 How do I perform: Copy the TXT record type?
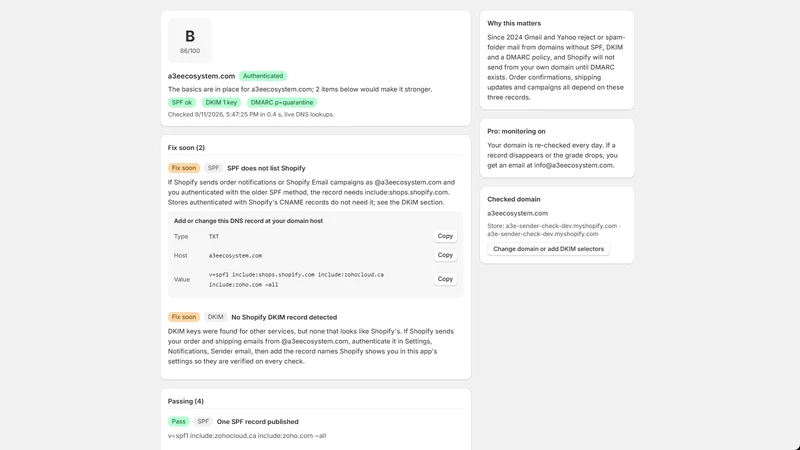(x=445, y=236)
